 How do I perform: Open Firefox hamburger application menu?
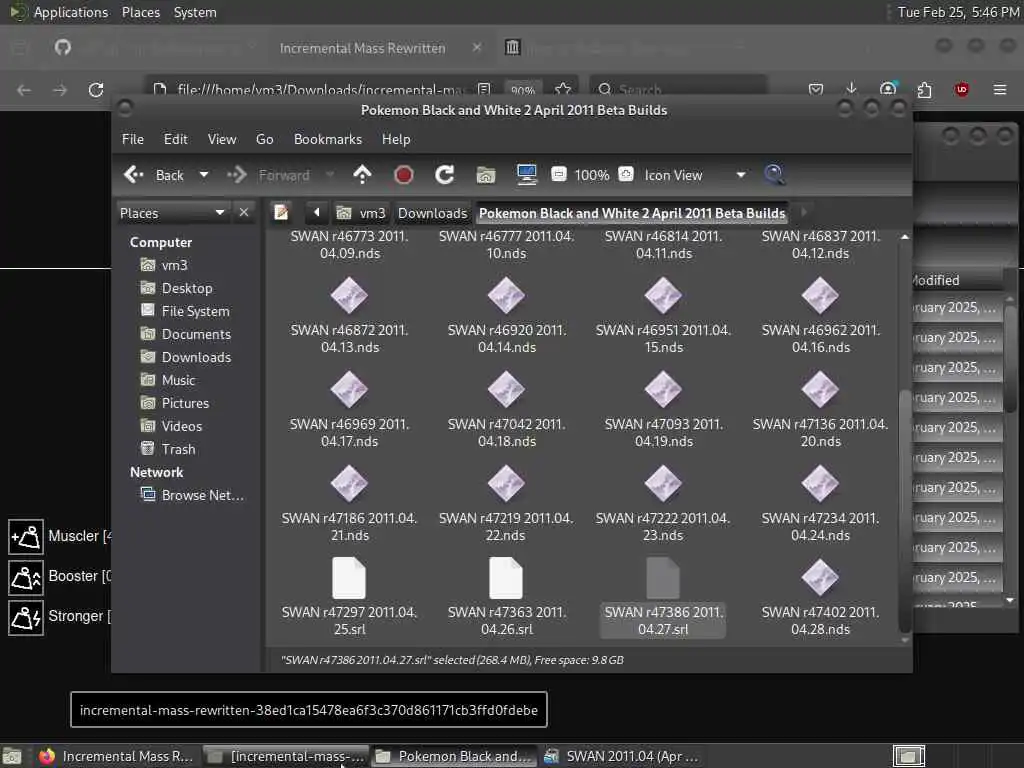coord(1000,89)
